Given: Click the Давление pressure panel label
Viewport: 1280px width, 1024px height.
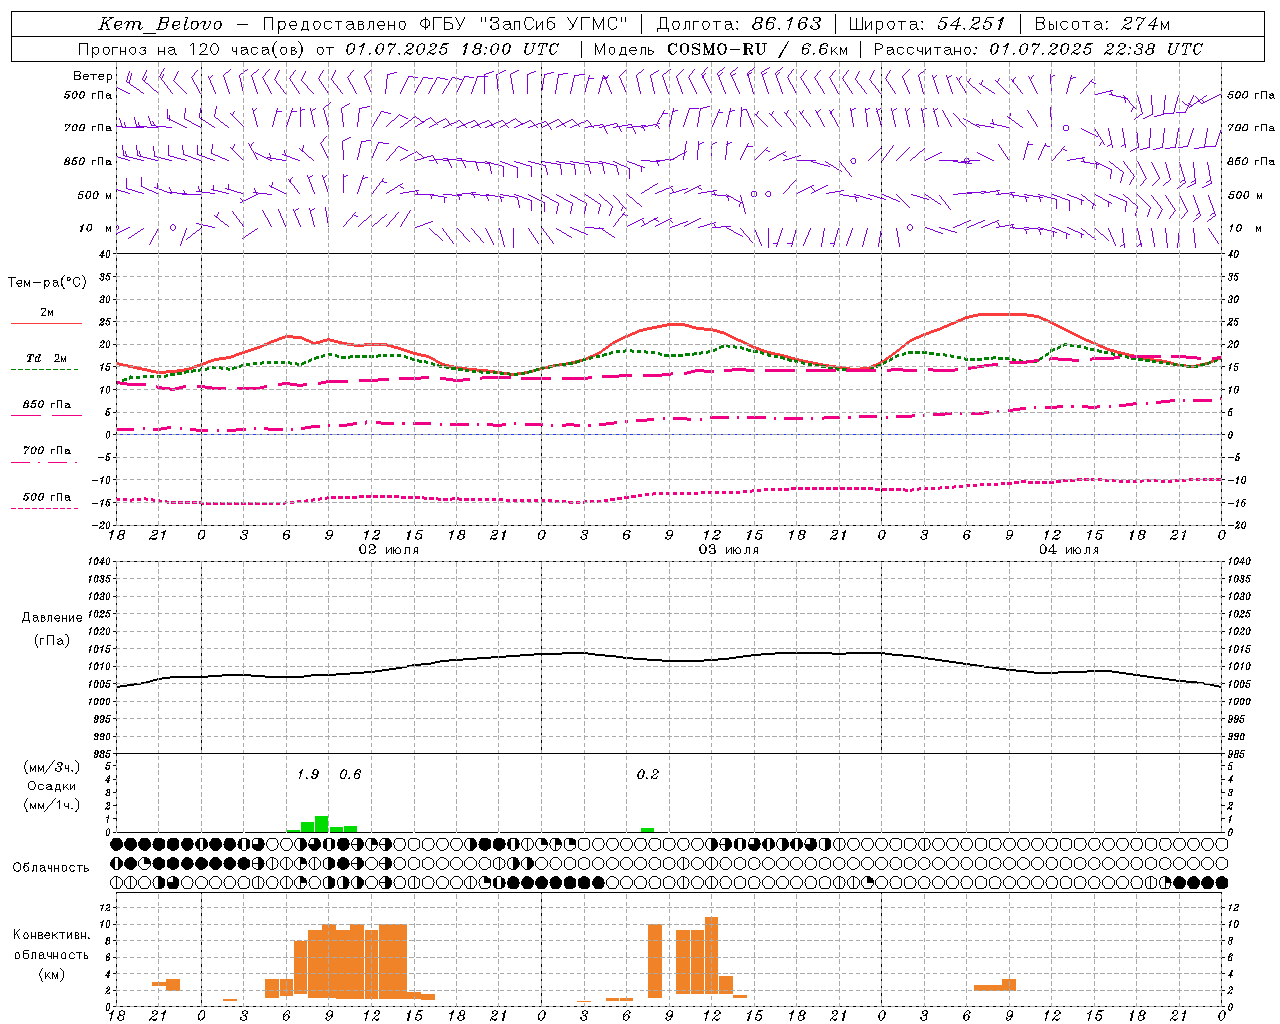Looking at the screenshot, I should [52, 618].
